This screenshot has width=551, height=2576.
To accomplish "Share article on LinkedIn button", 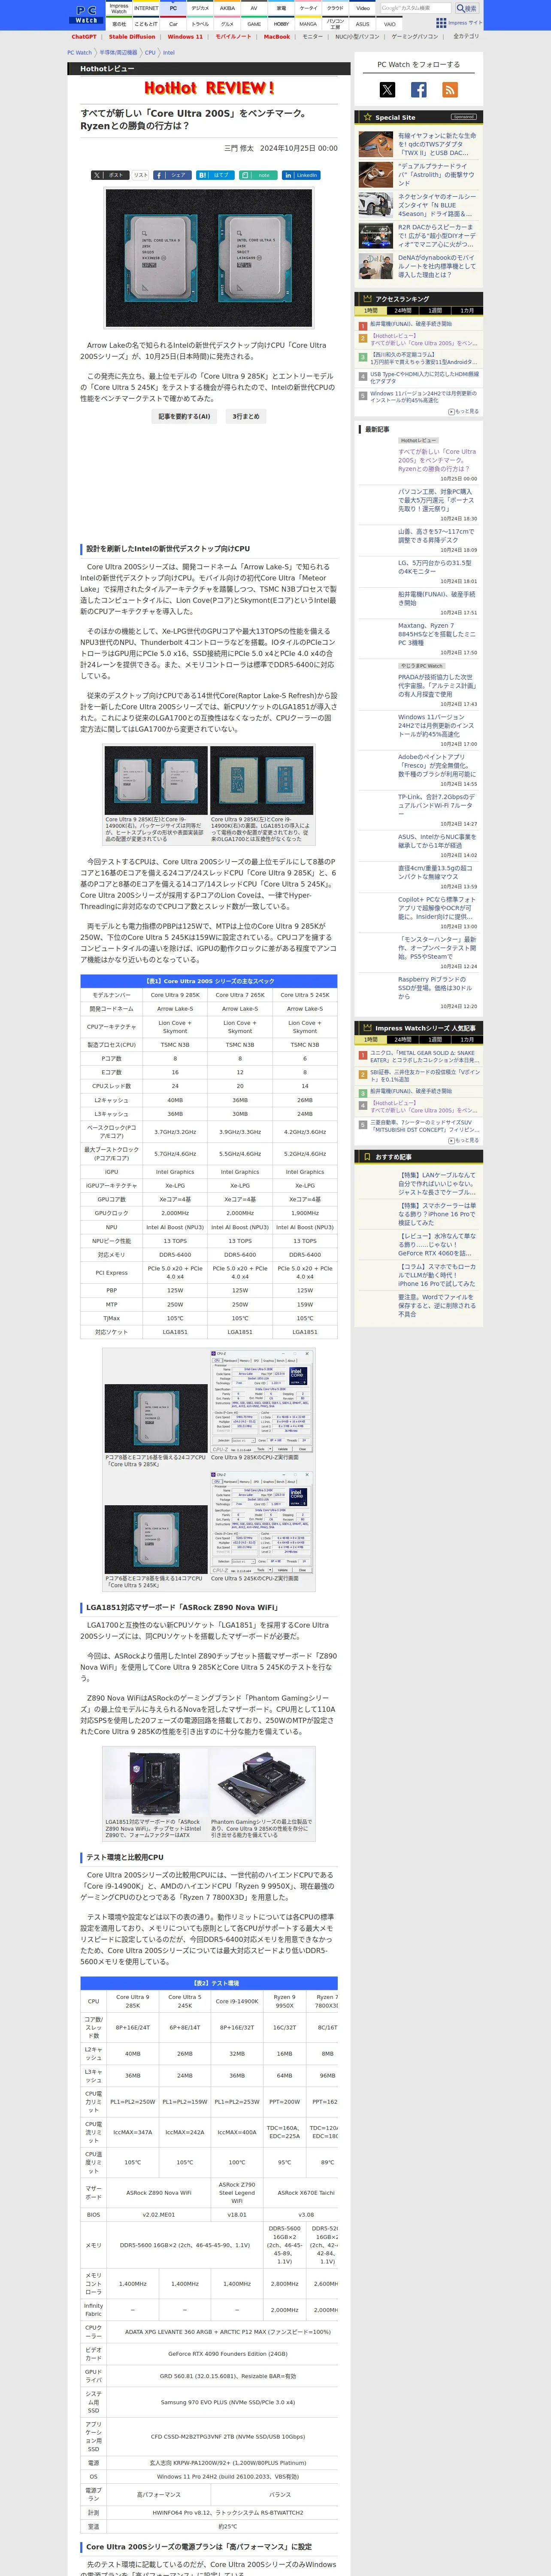I will 300,175.
